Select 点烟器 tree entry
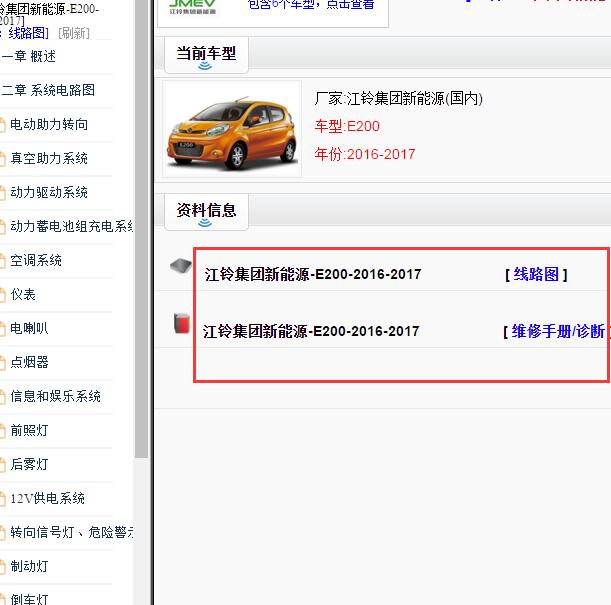611x605 pixels. pos(29,362)
